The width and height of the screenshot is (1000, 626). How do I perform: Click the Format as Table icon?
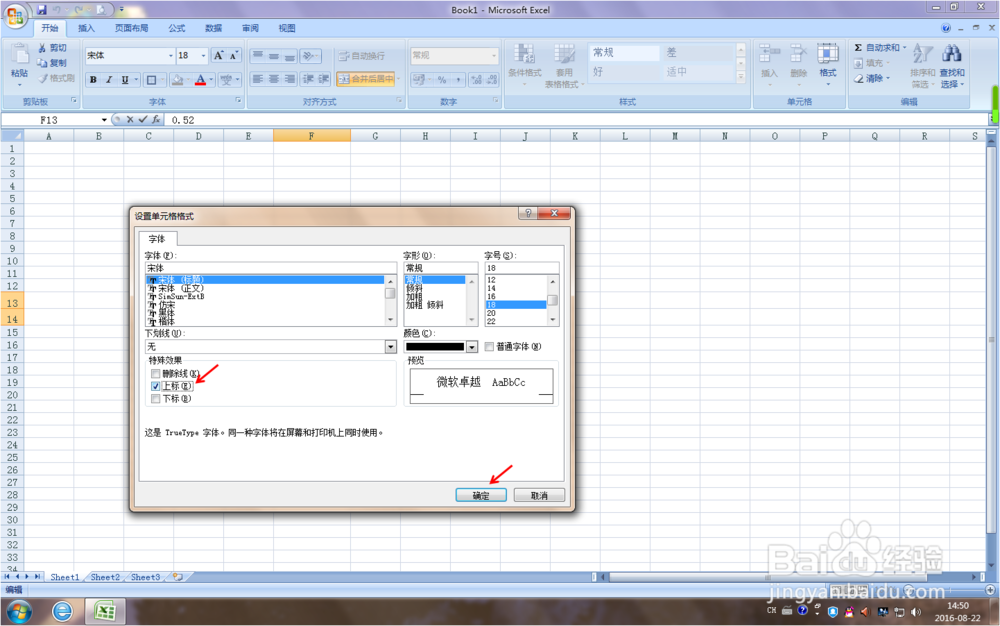pos(564,55)
